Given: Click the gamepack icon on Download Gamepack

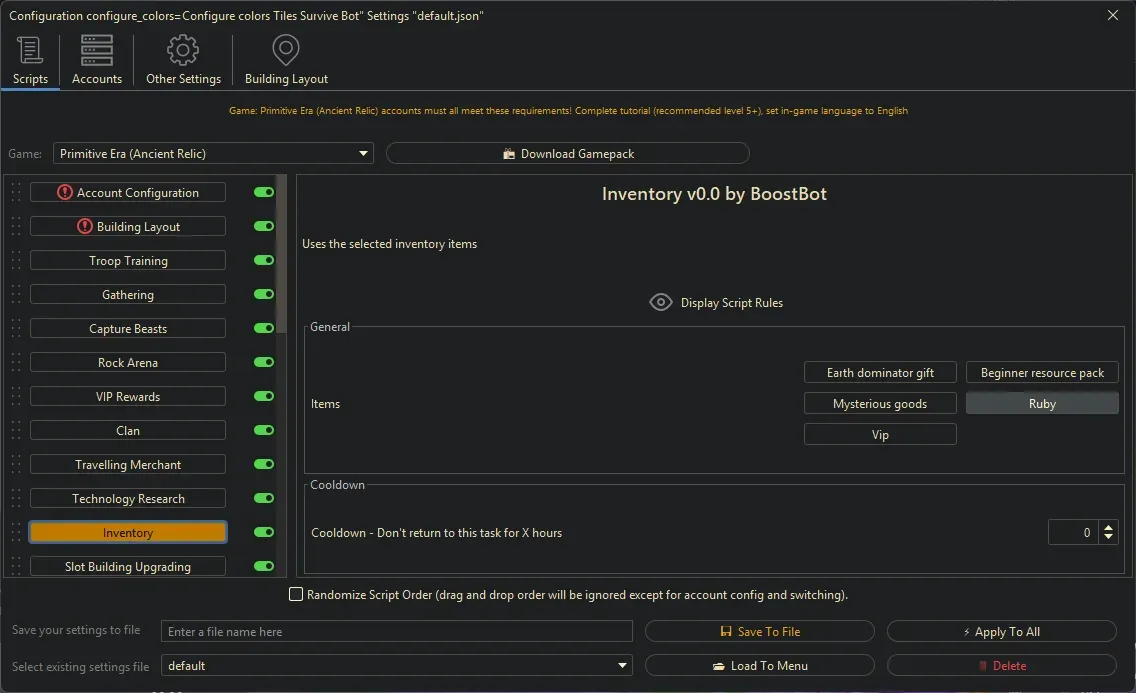Looking at the screenshot, I should (x=508, y=153).
